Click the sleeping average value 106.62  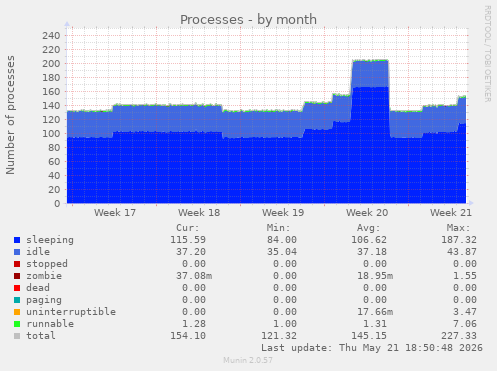[x=369, y=240]
